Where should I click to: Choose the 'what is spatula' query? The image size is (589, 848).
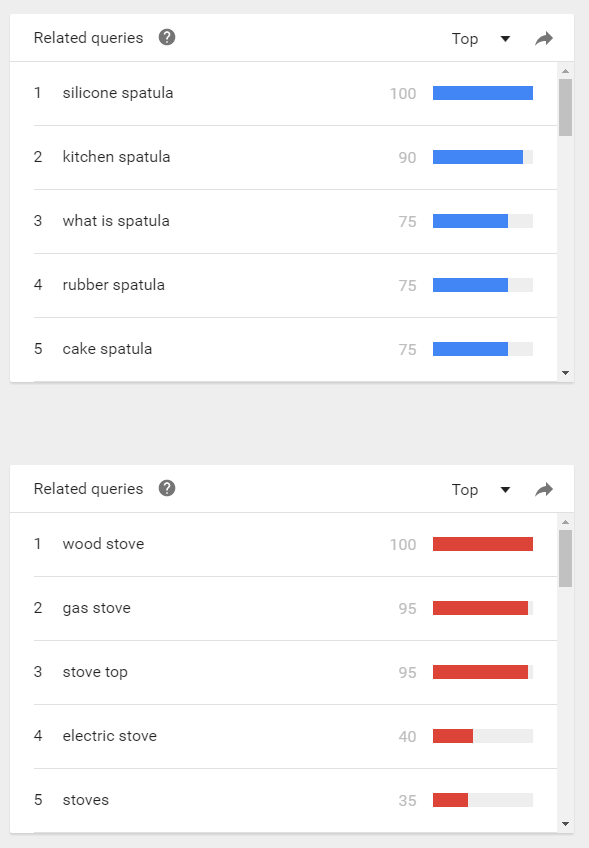116,221
